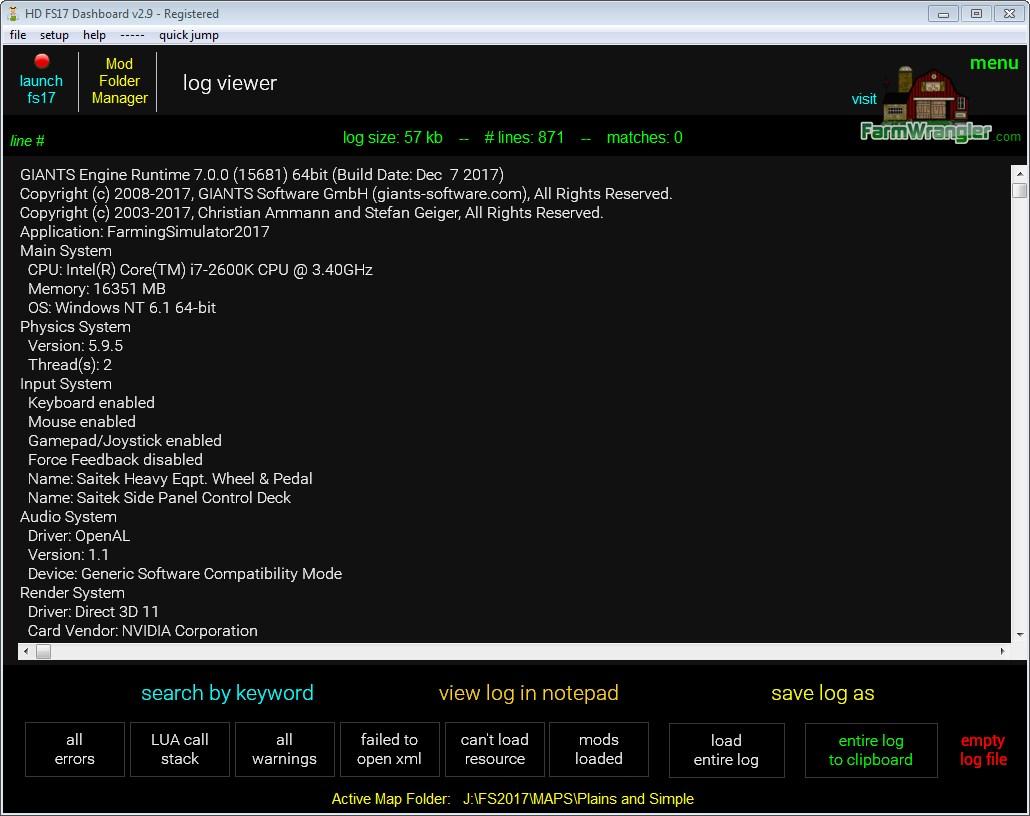1030x816 pixels.
Task: Click save log as
Action: click(x=822, y=693)
